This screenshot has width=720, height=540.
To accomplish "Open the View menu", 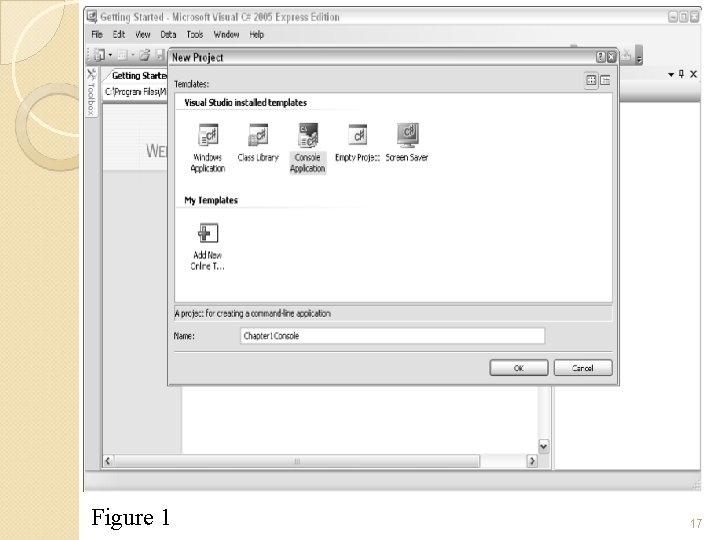I will 142,34.
